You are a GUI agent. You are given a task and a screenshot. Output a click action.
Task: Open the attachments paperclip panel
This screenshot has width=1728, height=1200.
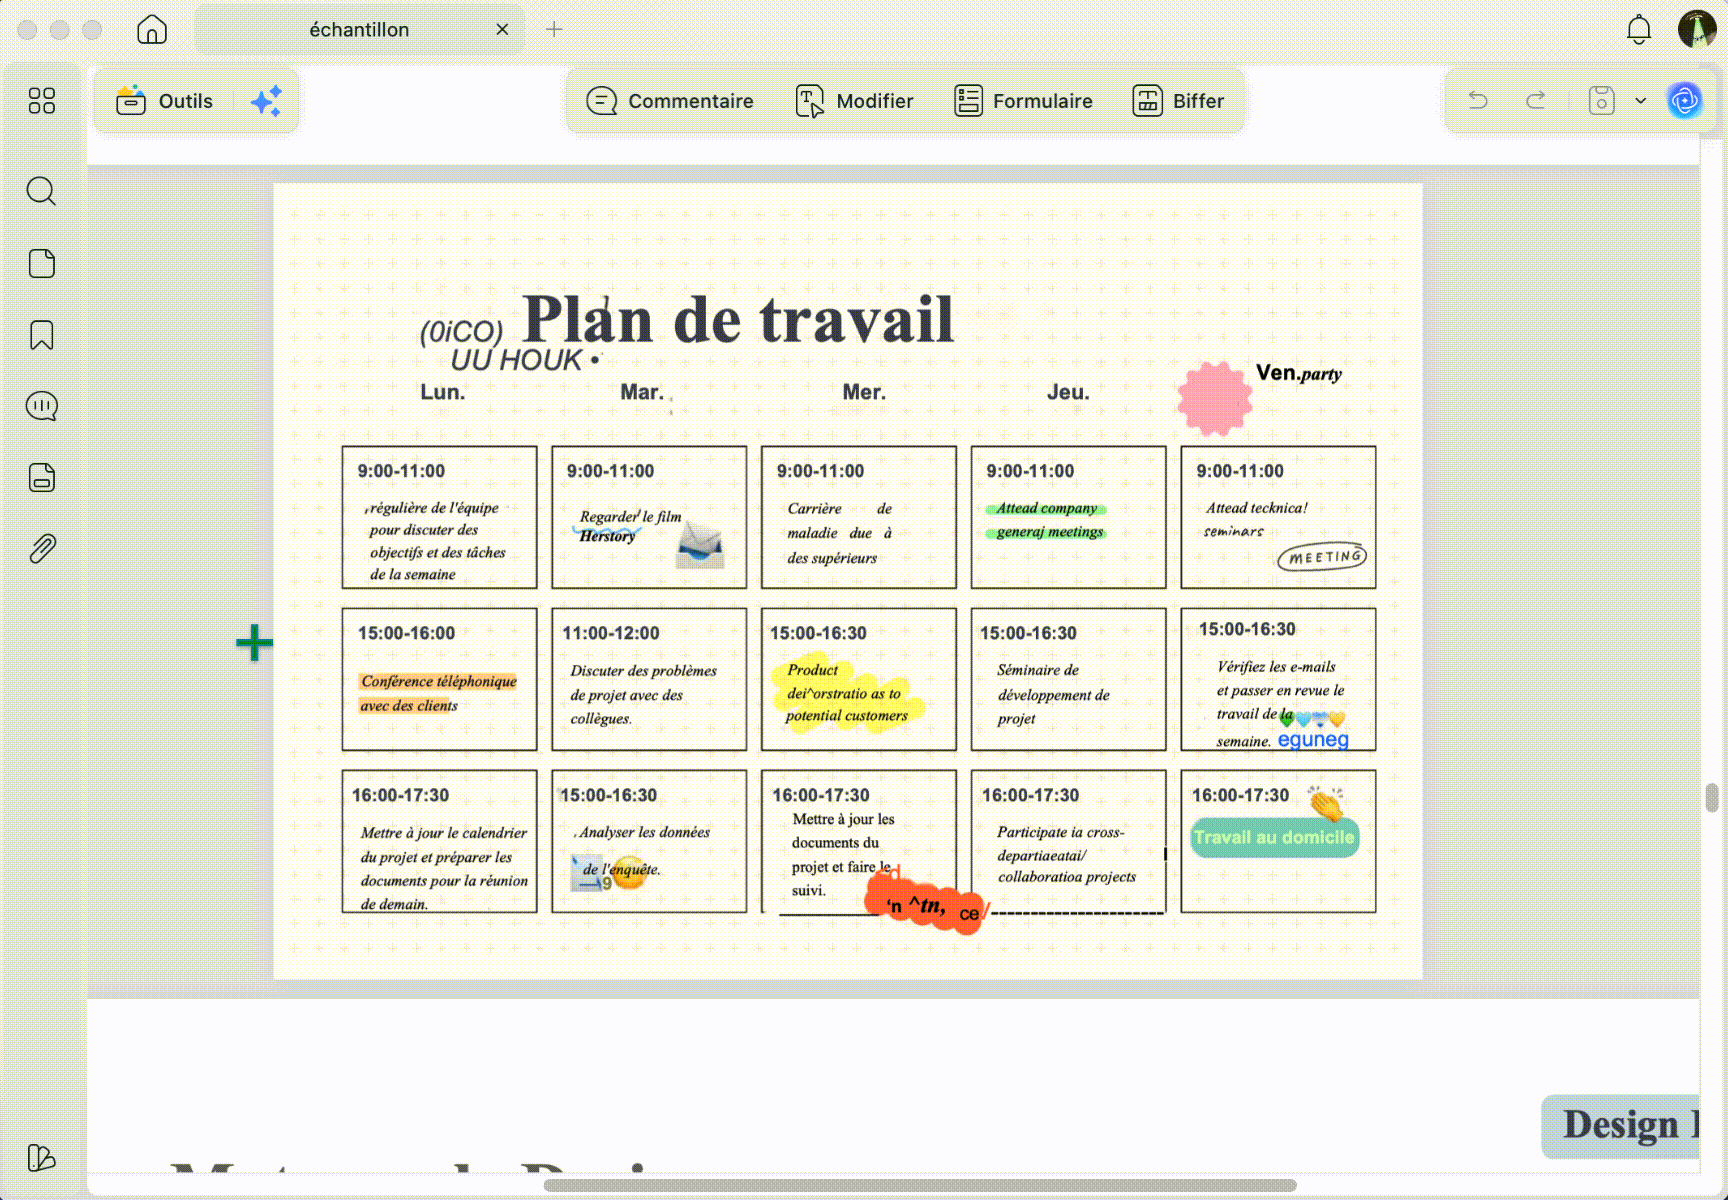[42, 549]
